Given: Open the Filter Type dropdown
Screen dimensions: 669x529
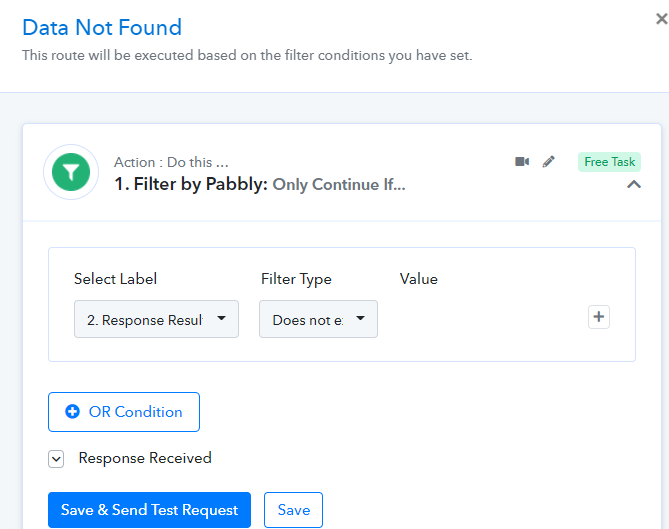Looking at the screenshot, I should coord(318,319).
